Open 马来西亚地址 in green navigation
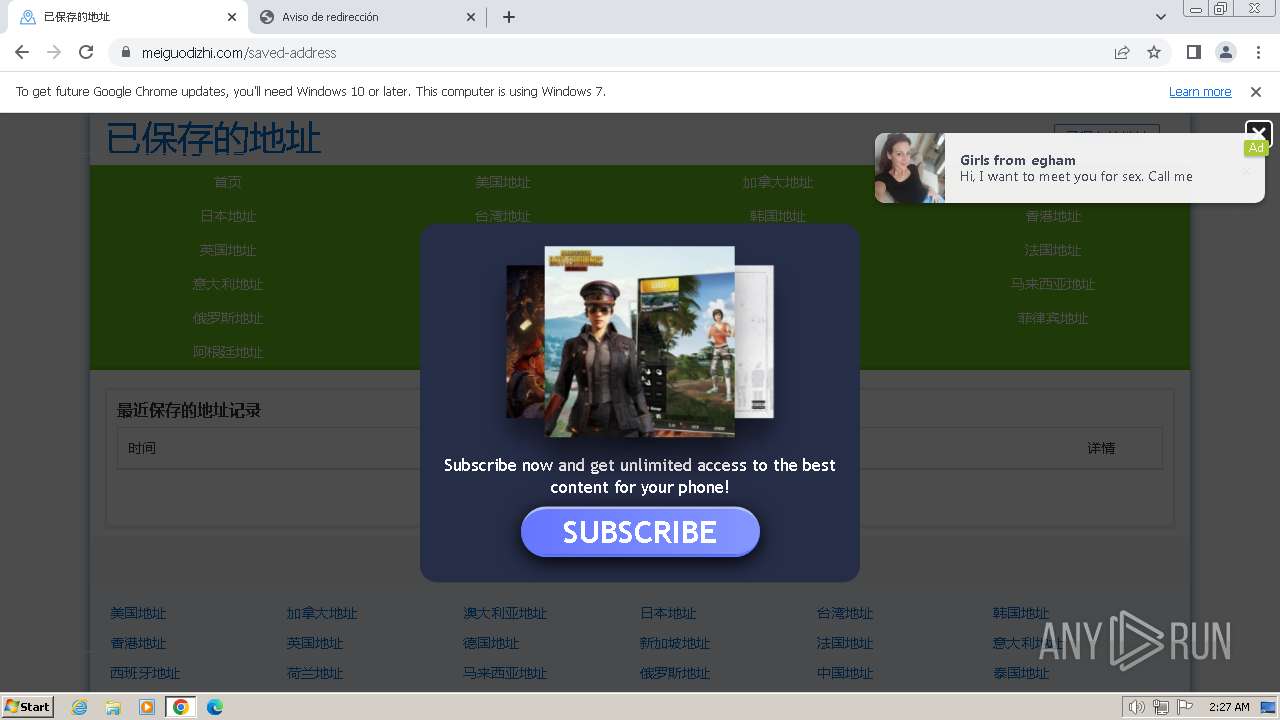The image size is (1280, 720). pyautogui.click(x=1053, y=284)
